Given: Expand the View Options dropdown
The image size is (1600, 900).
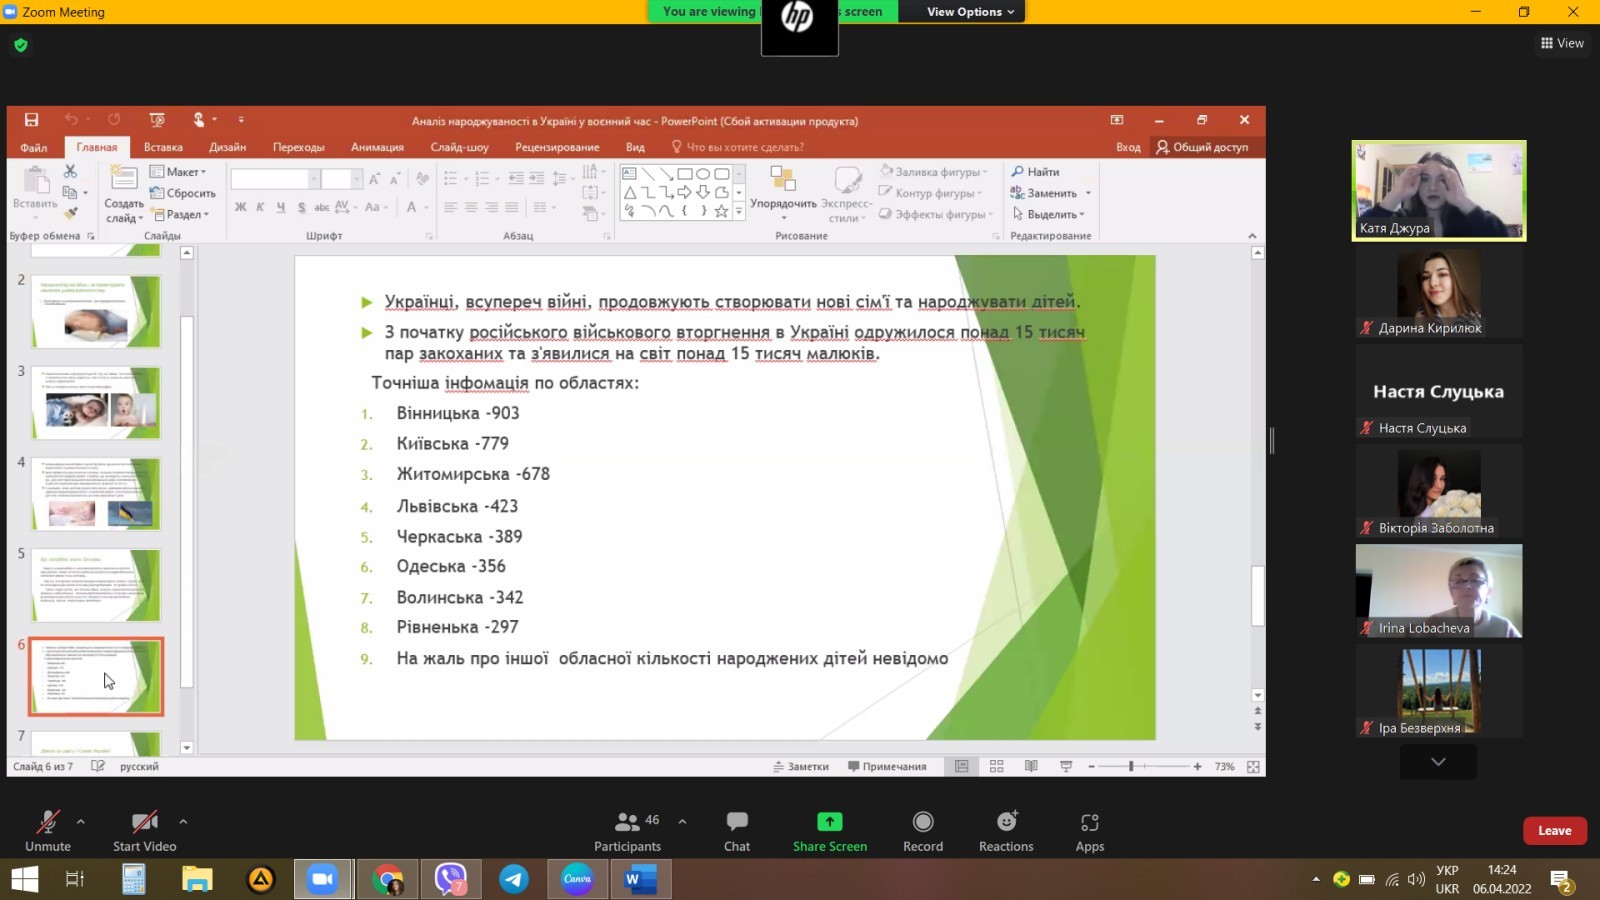Looking at the screenshot, I should 969,12.
